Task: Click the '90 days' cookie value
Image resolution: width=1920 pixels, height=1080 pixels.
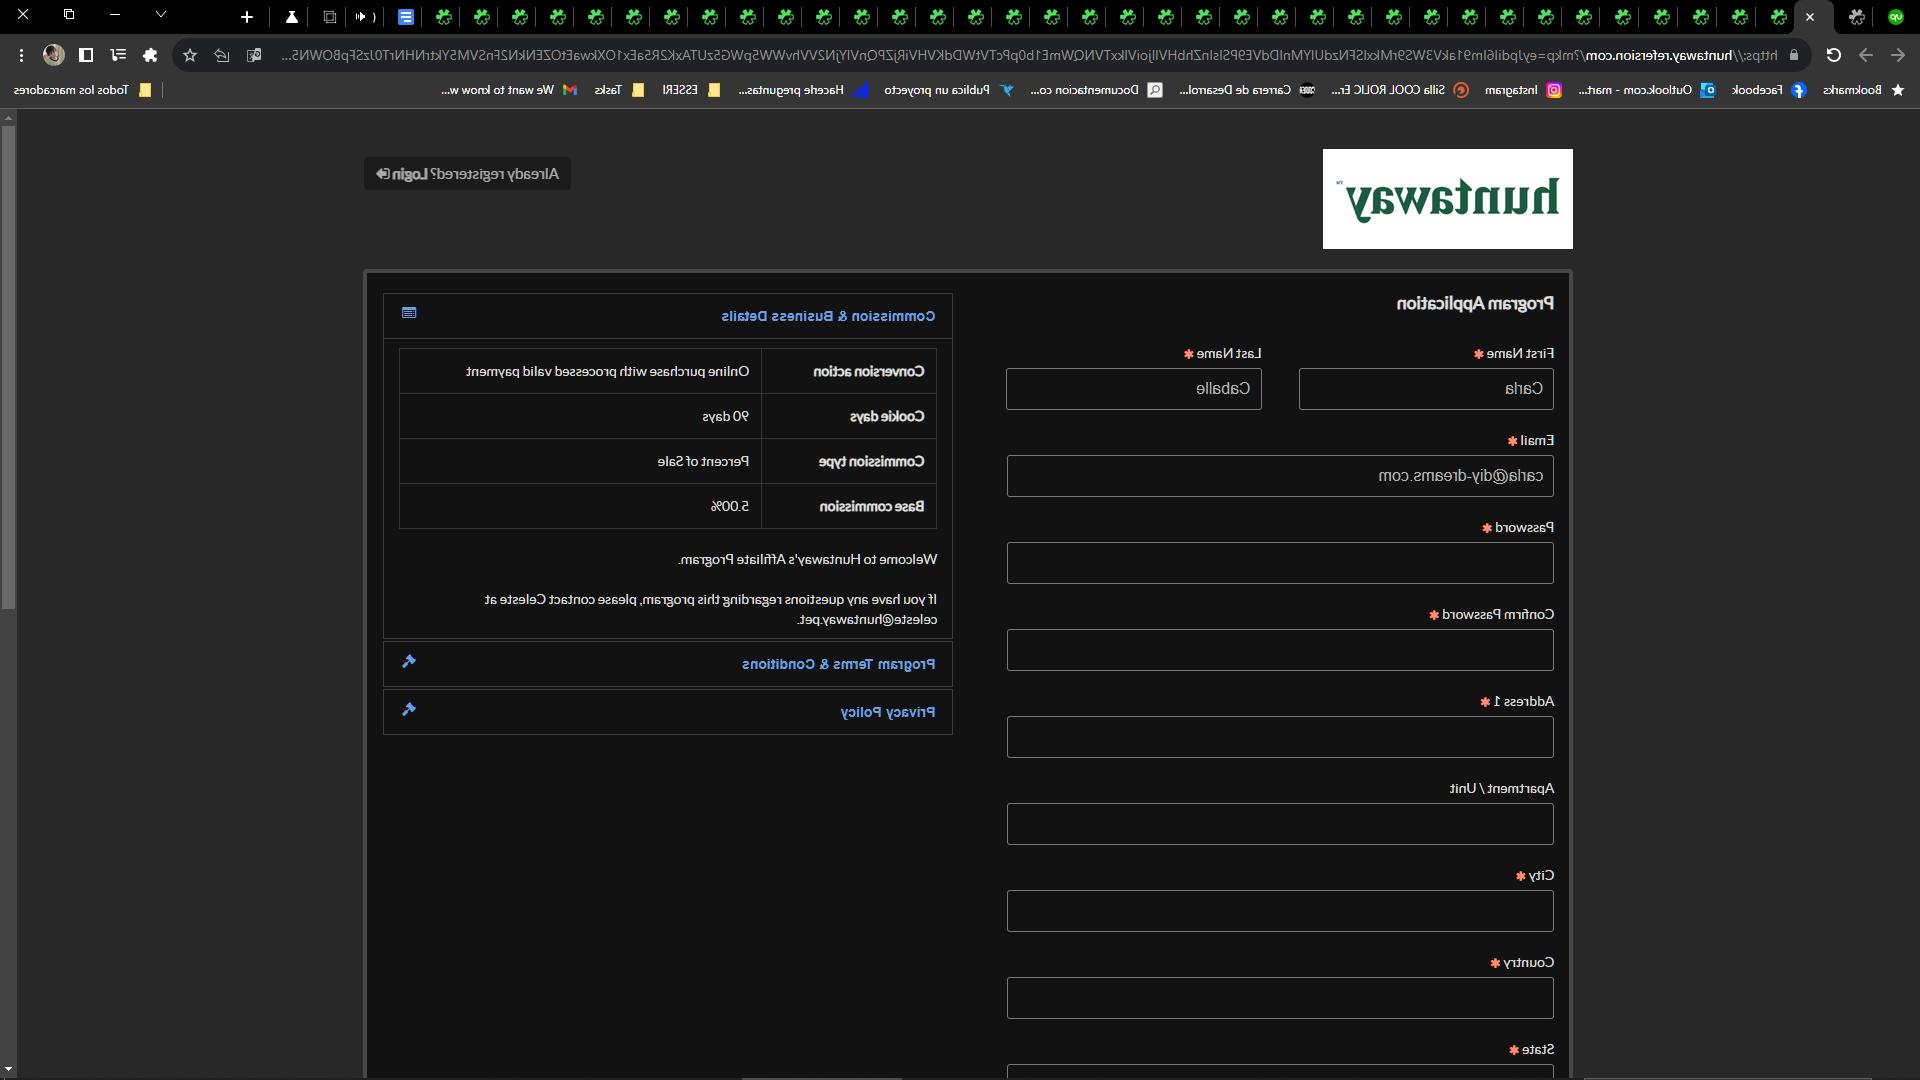Action: point(725,416)
